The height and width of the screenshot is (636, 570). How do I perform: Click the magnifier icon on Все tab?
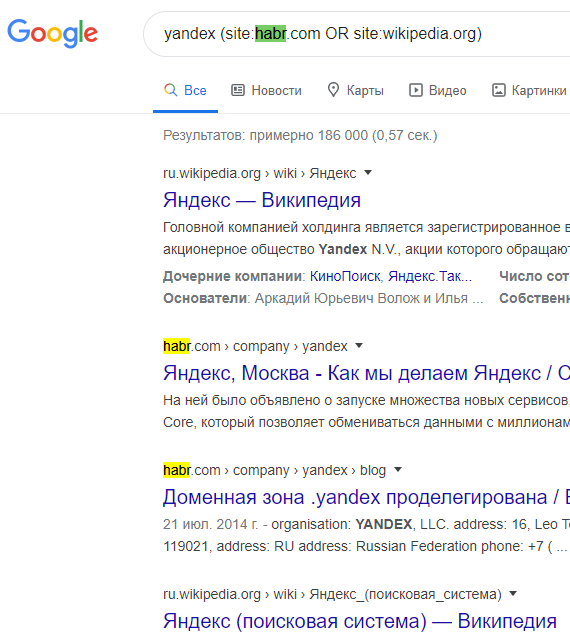(x=170, y=90)
